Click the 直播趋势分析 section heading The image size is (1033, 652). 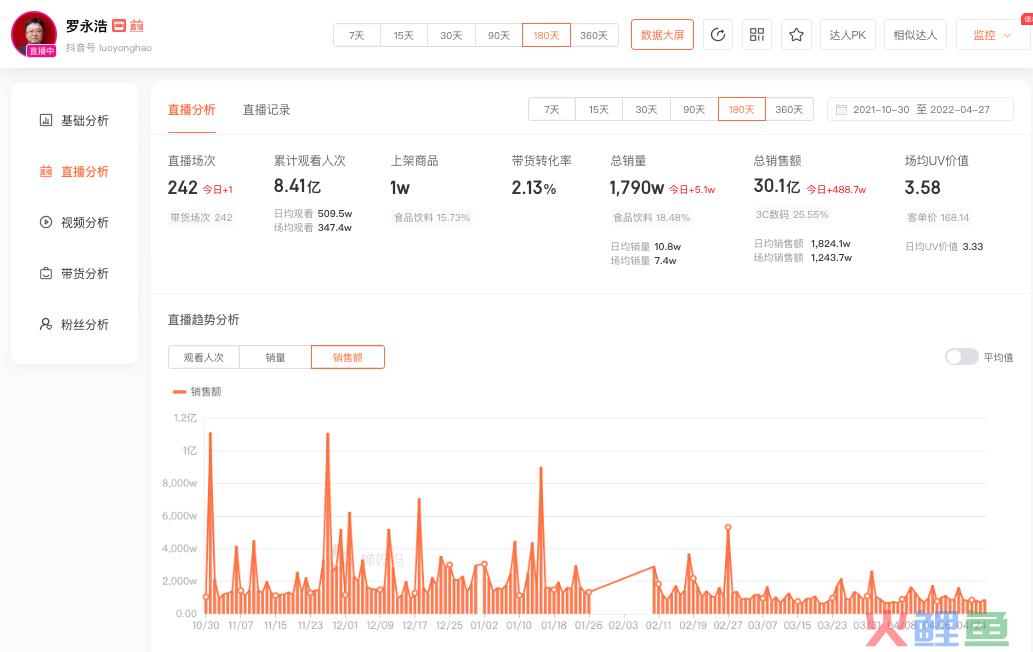coord(204,319)
